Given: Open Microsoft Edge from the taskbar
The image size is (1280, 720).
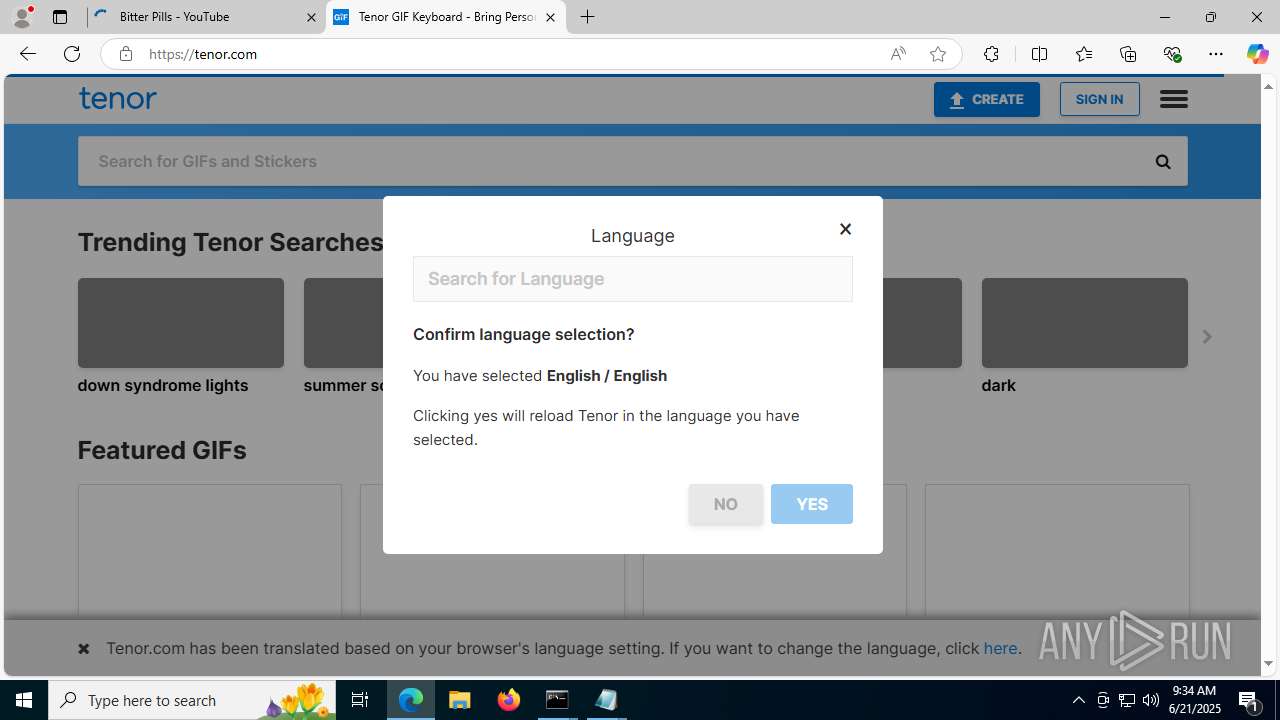Looking at the screenshot, I should coord(411,700).
